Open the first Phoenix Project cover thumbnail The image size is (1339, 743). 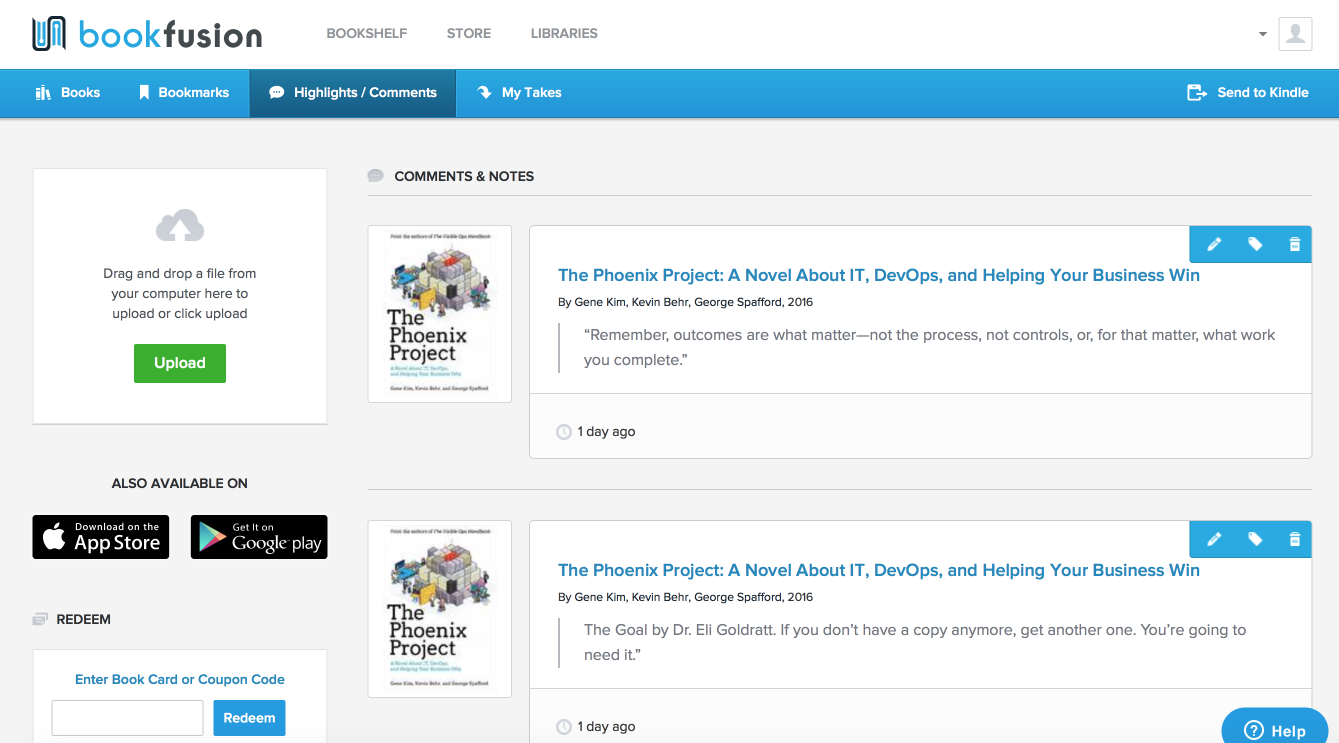[x=439, y=314]
